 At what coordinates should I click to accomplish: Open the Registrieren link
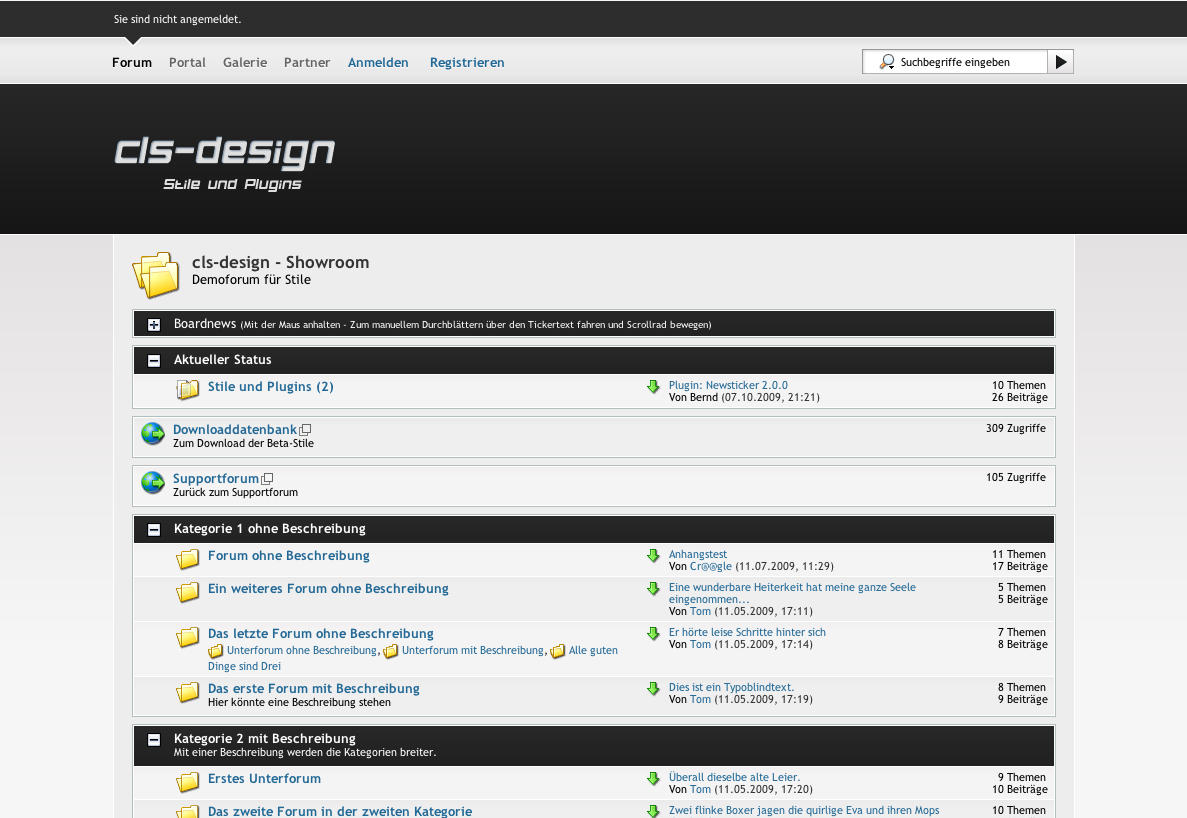467,62
